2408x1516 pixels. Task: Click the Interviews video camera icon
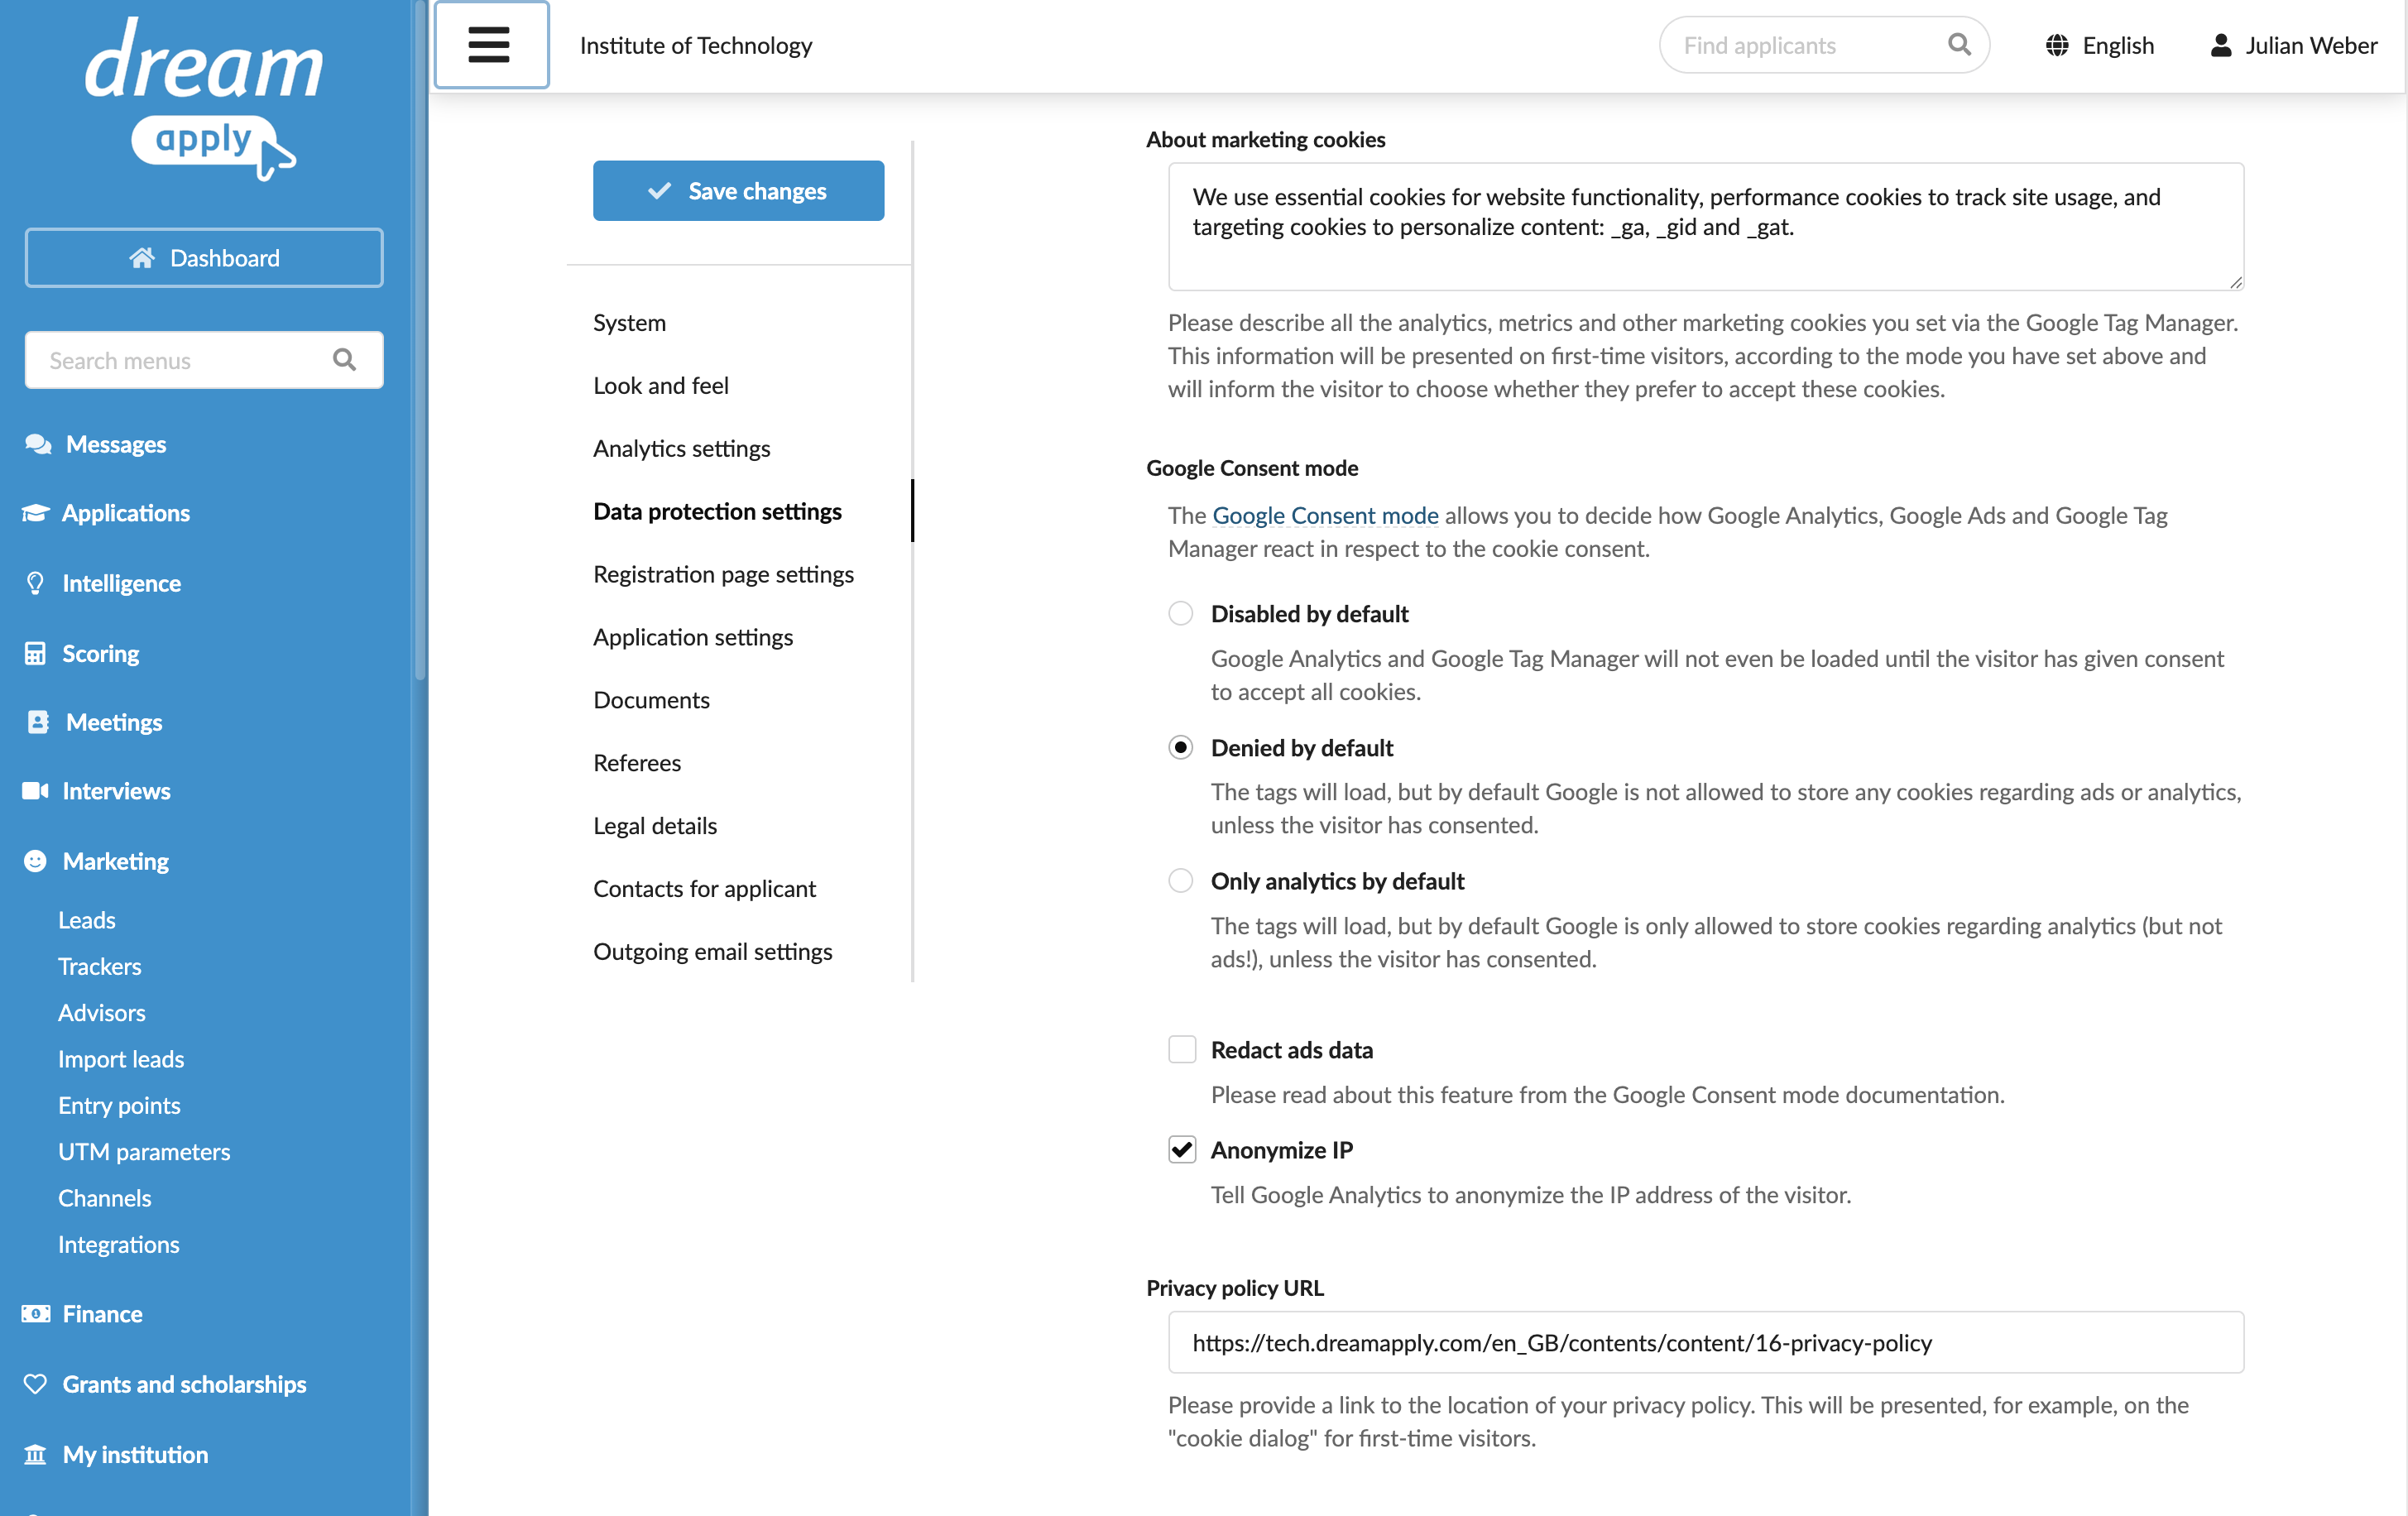36,791
